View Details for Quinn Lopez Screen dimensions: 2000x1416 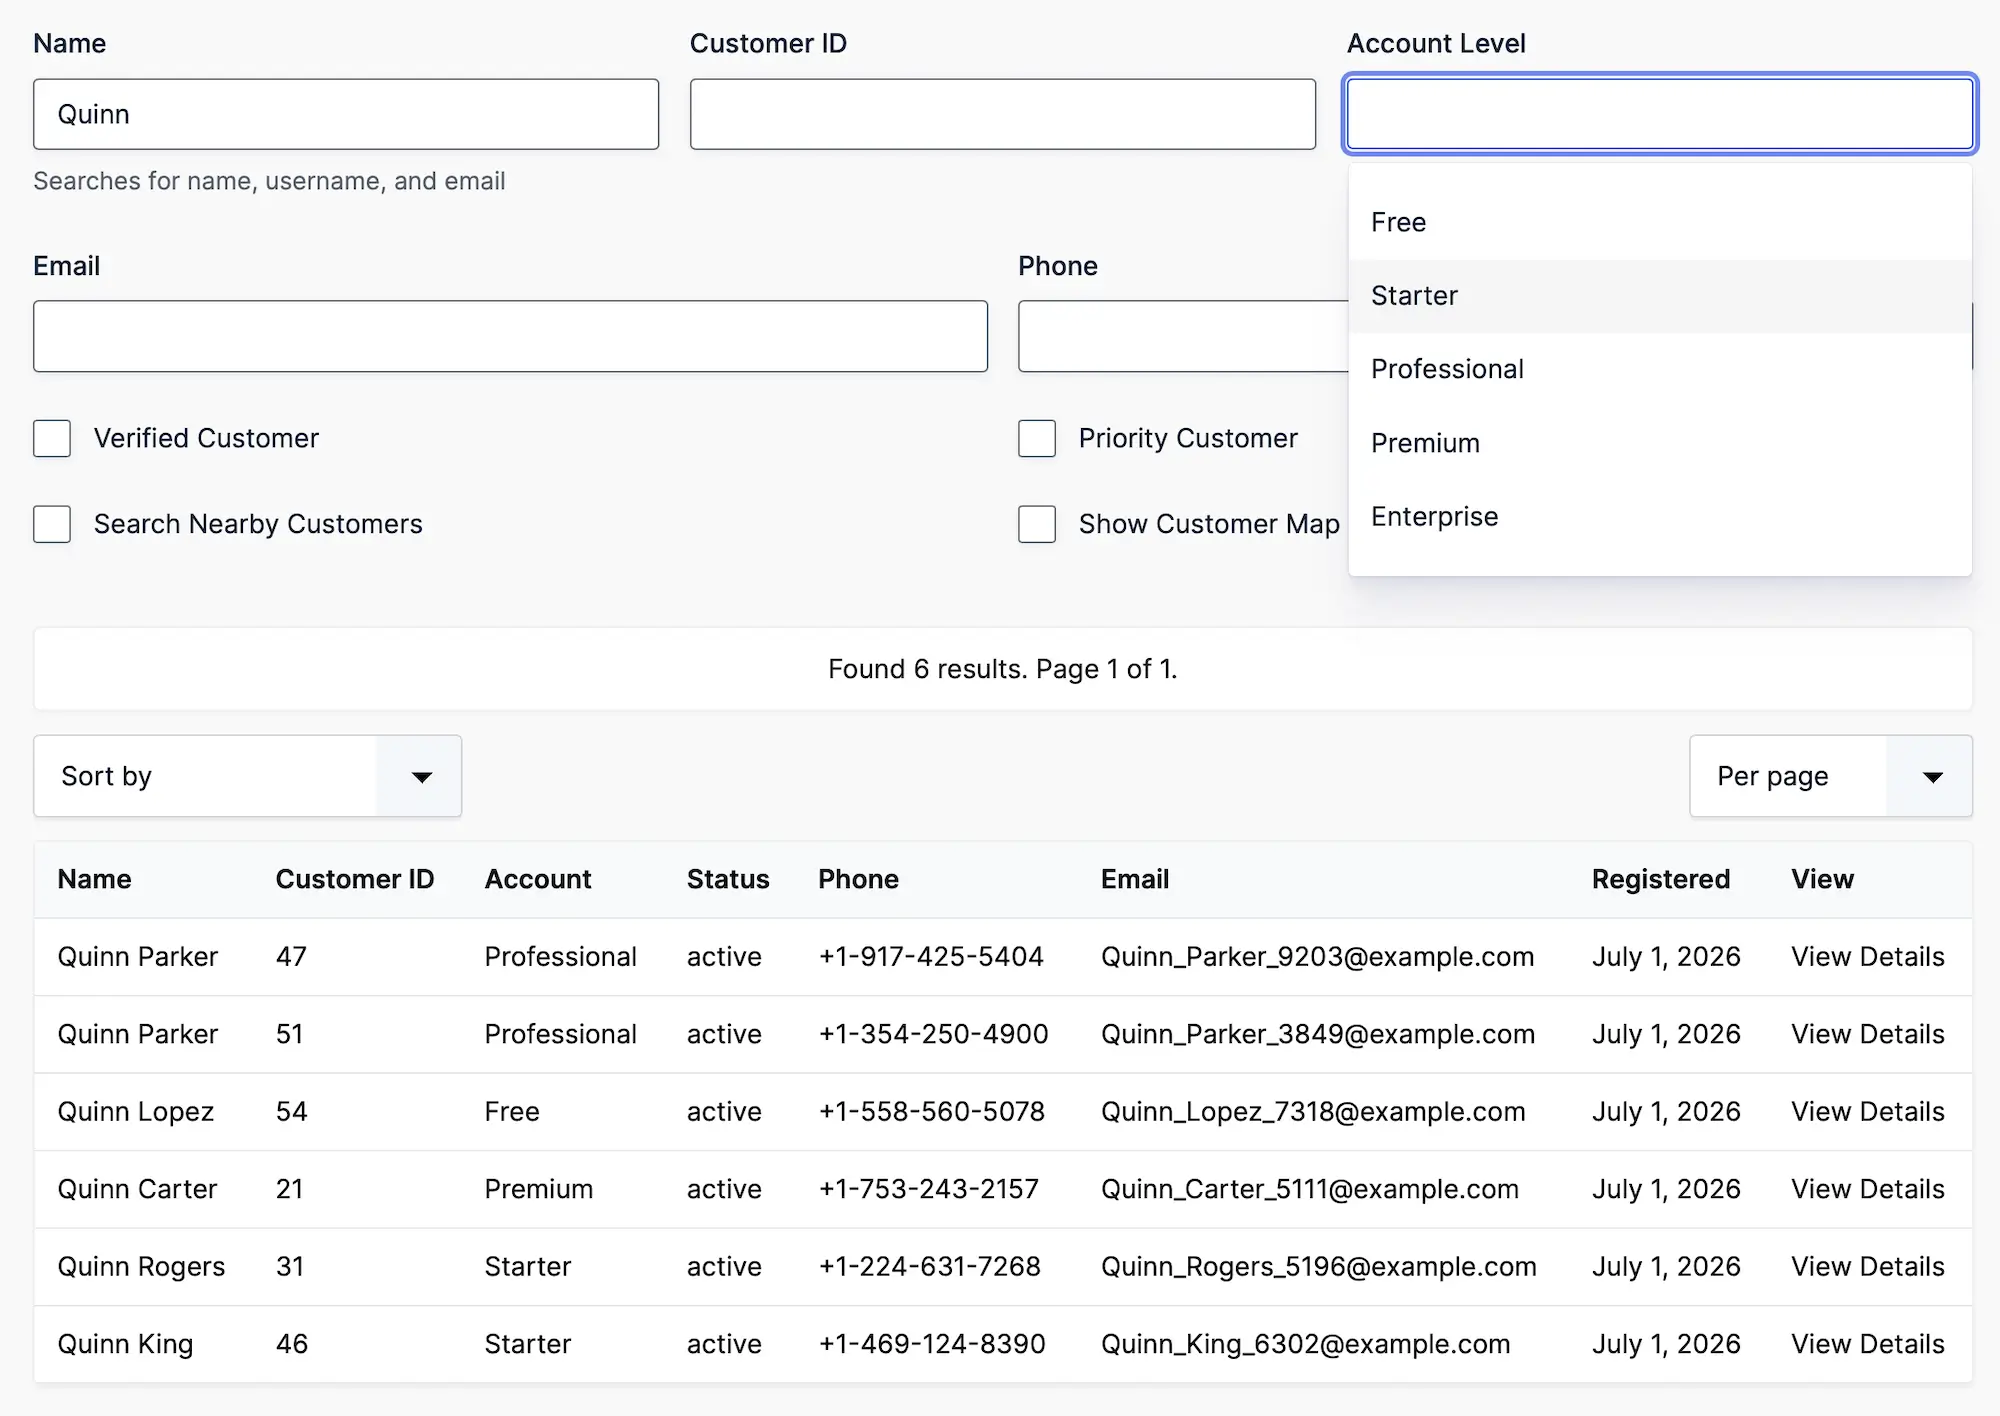pos(1867,1112)
